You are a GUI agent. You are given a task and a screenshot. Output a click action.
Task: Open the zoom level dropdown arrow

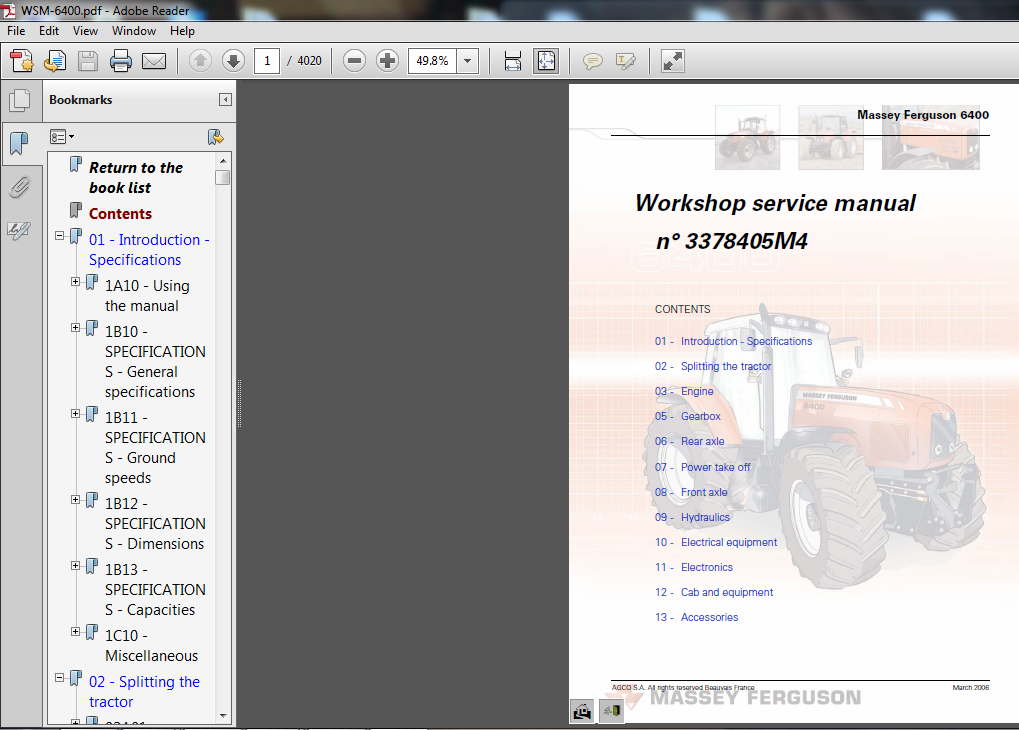467,61
